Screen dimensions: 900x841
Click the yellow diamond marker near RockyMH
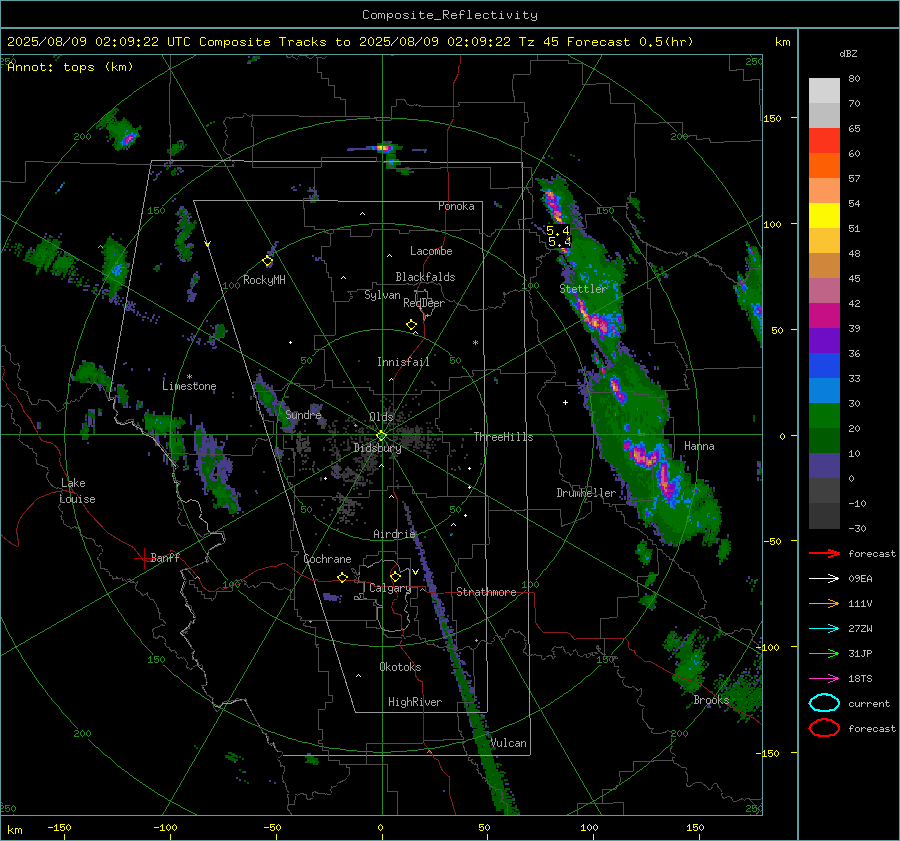267,261
